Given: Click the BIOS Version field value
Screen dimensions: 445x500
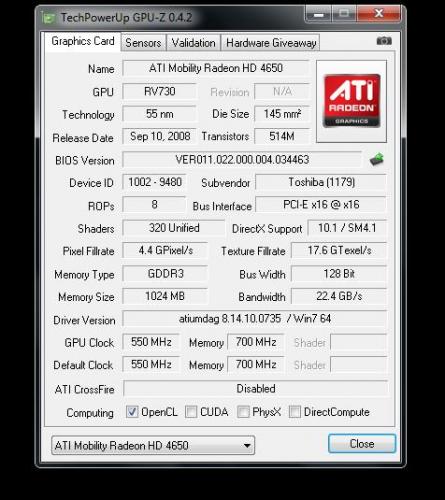Looking at the screenshot, I should point(242,160).
